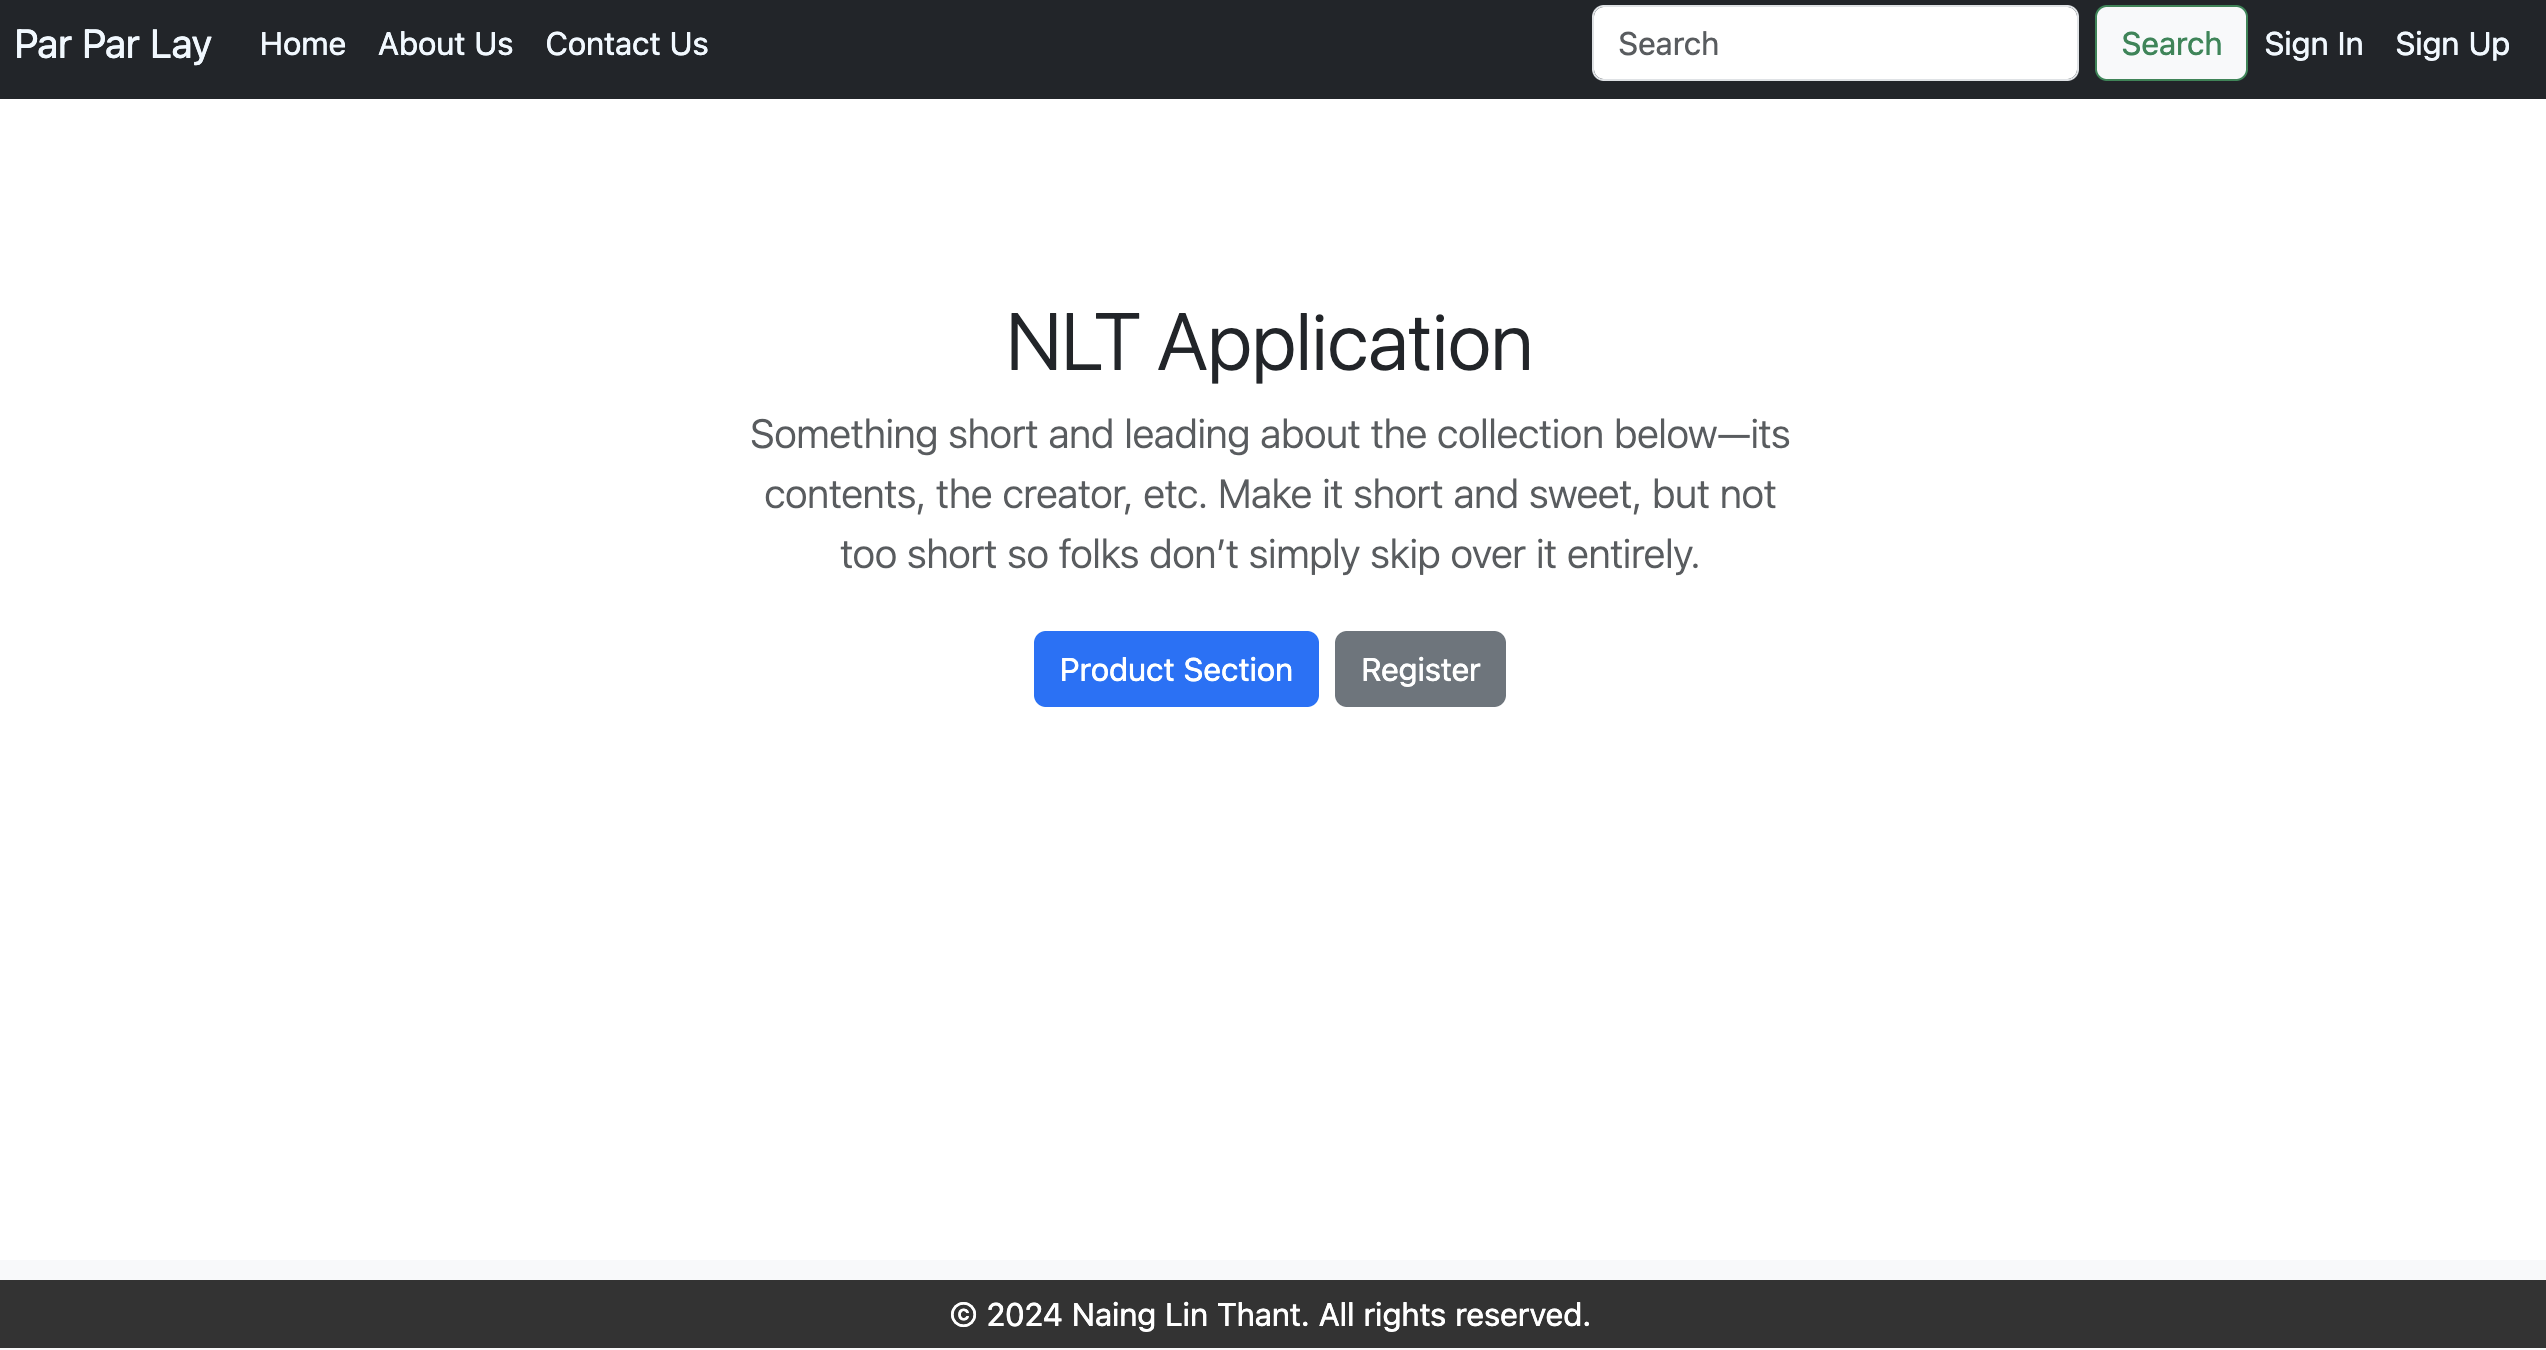The image size is (2546, 1350).
Task: Click the Sign In link
Action: click(x=2312, y=44)
